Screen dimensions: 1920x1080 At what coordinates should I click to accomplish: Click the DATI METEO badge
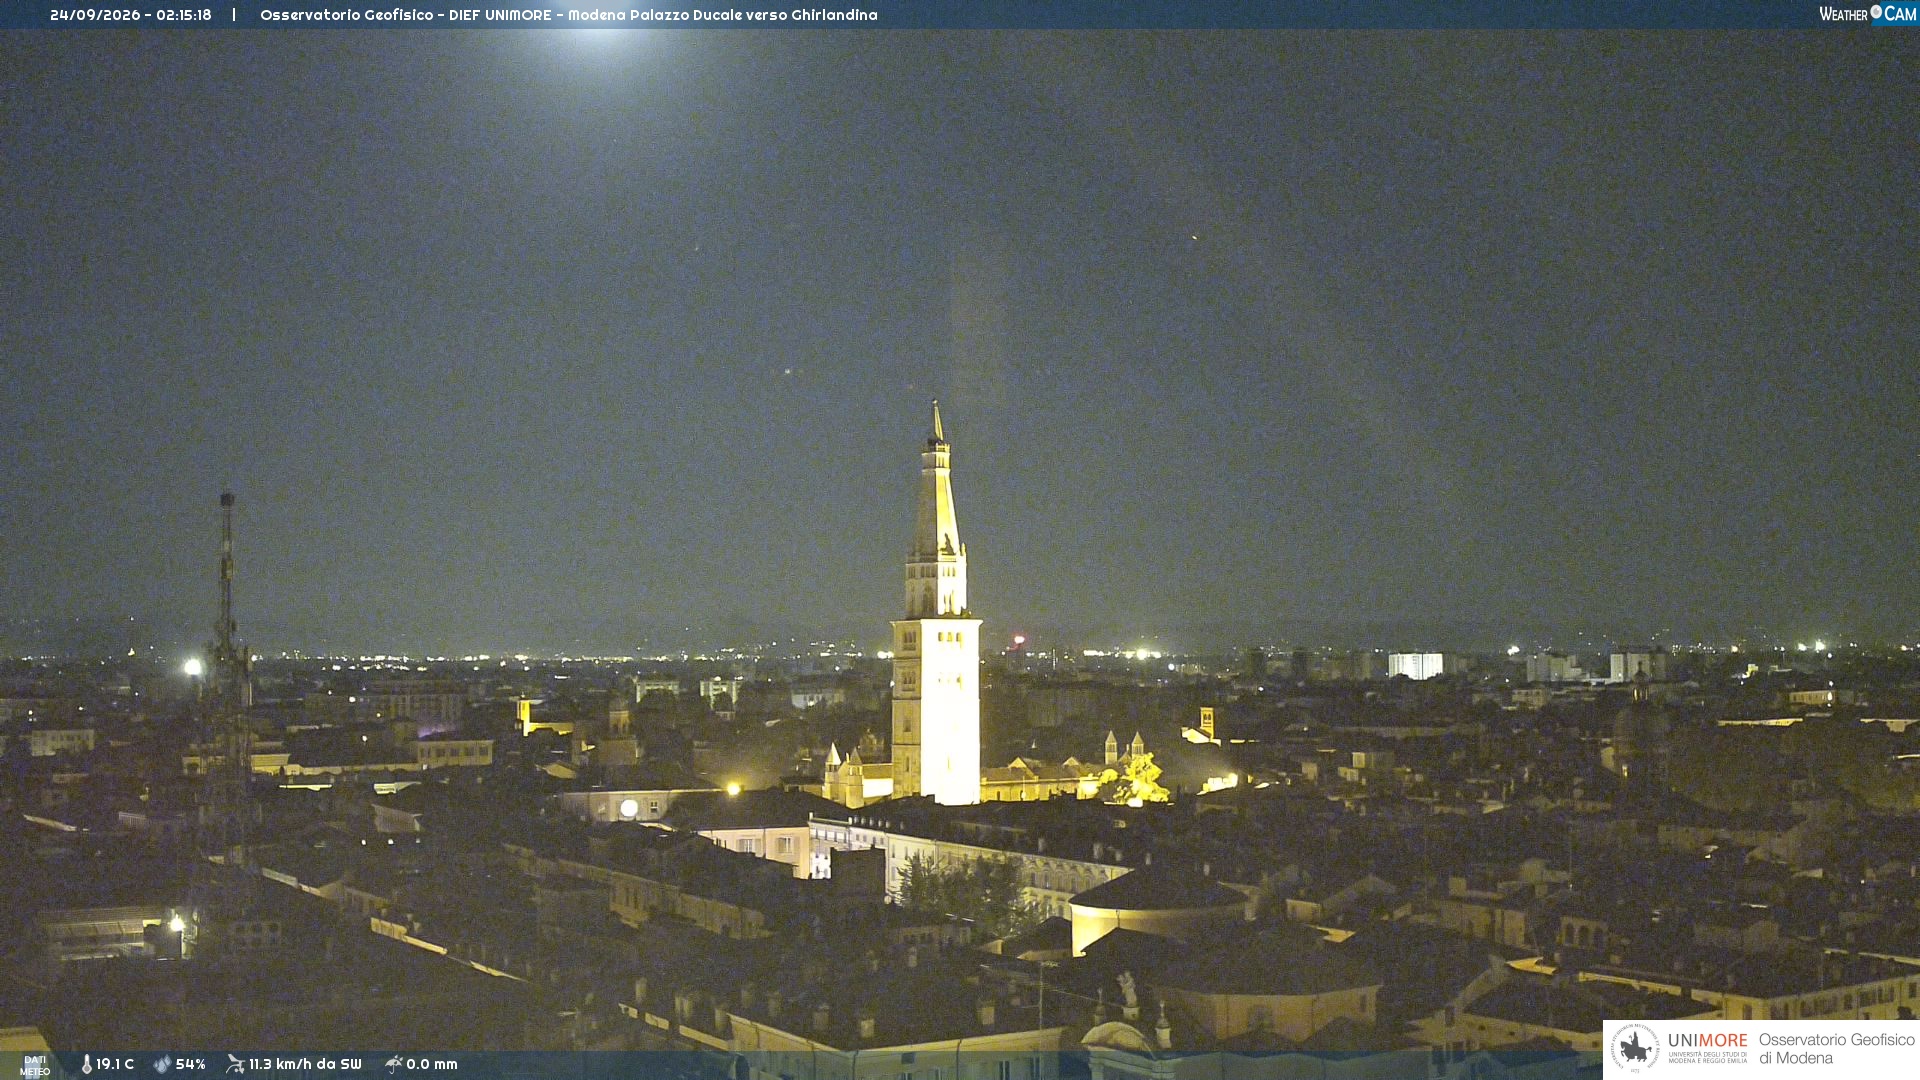click(x=35, y=1066)
